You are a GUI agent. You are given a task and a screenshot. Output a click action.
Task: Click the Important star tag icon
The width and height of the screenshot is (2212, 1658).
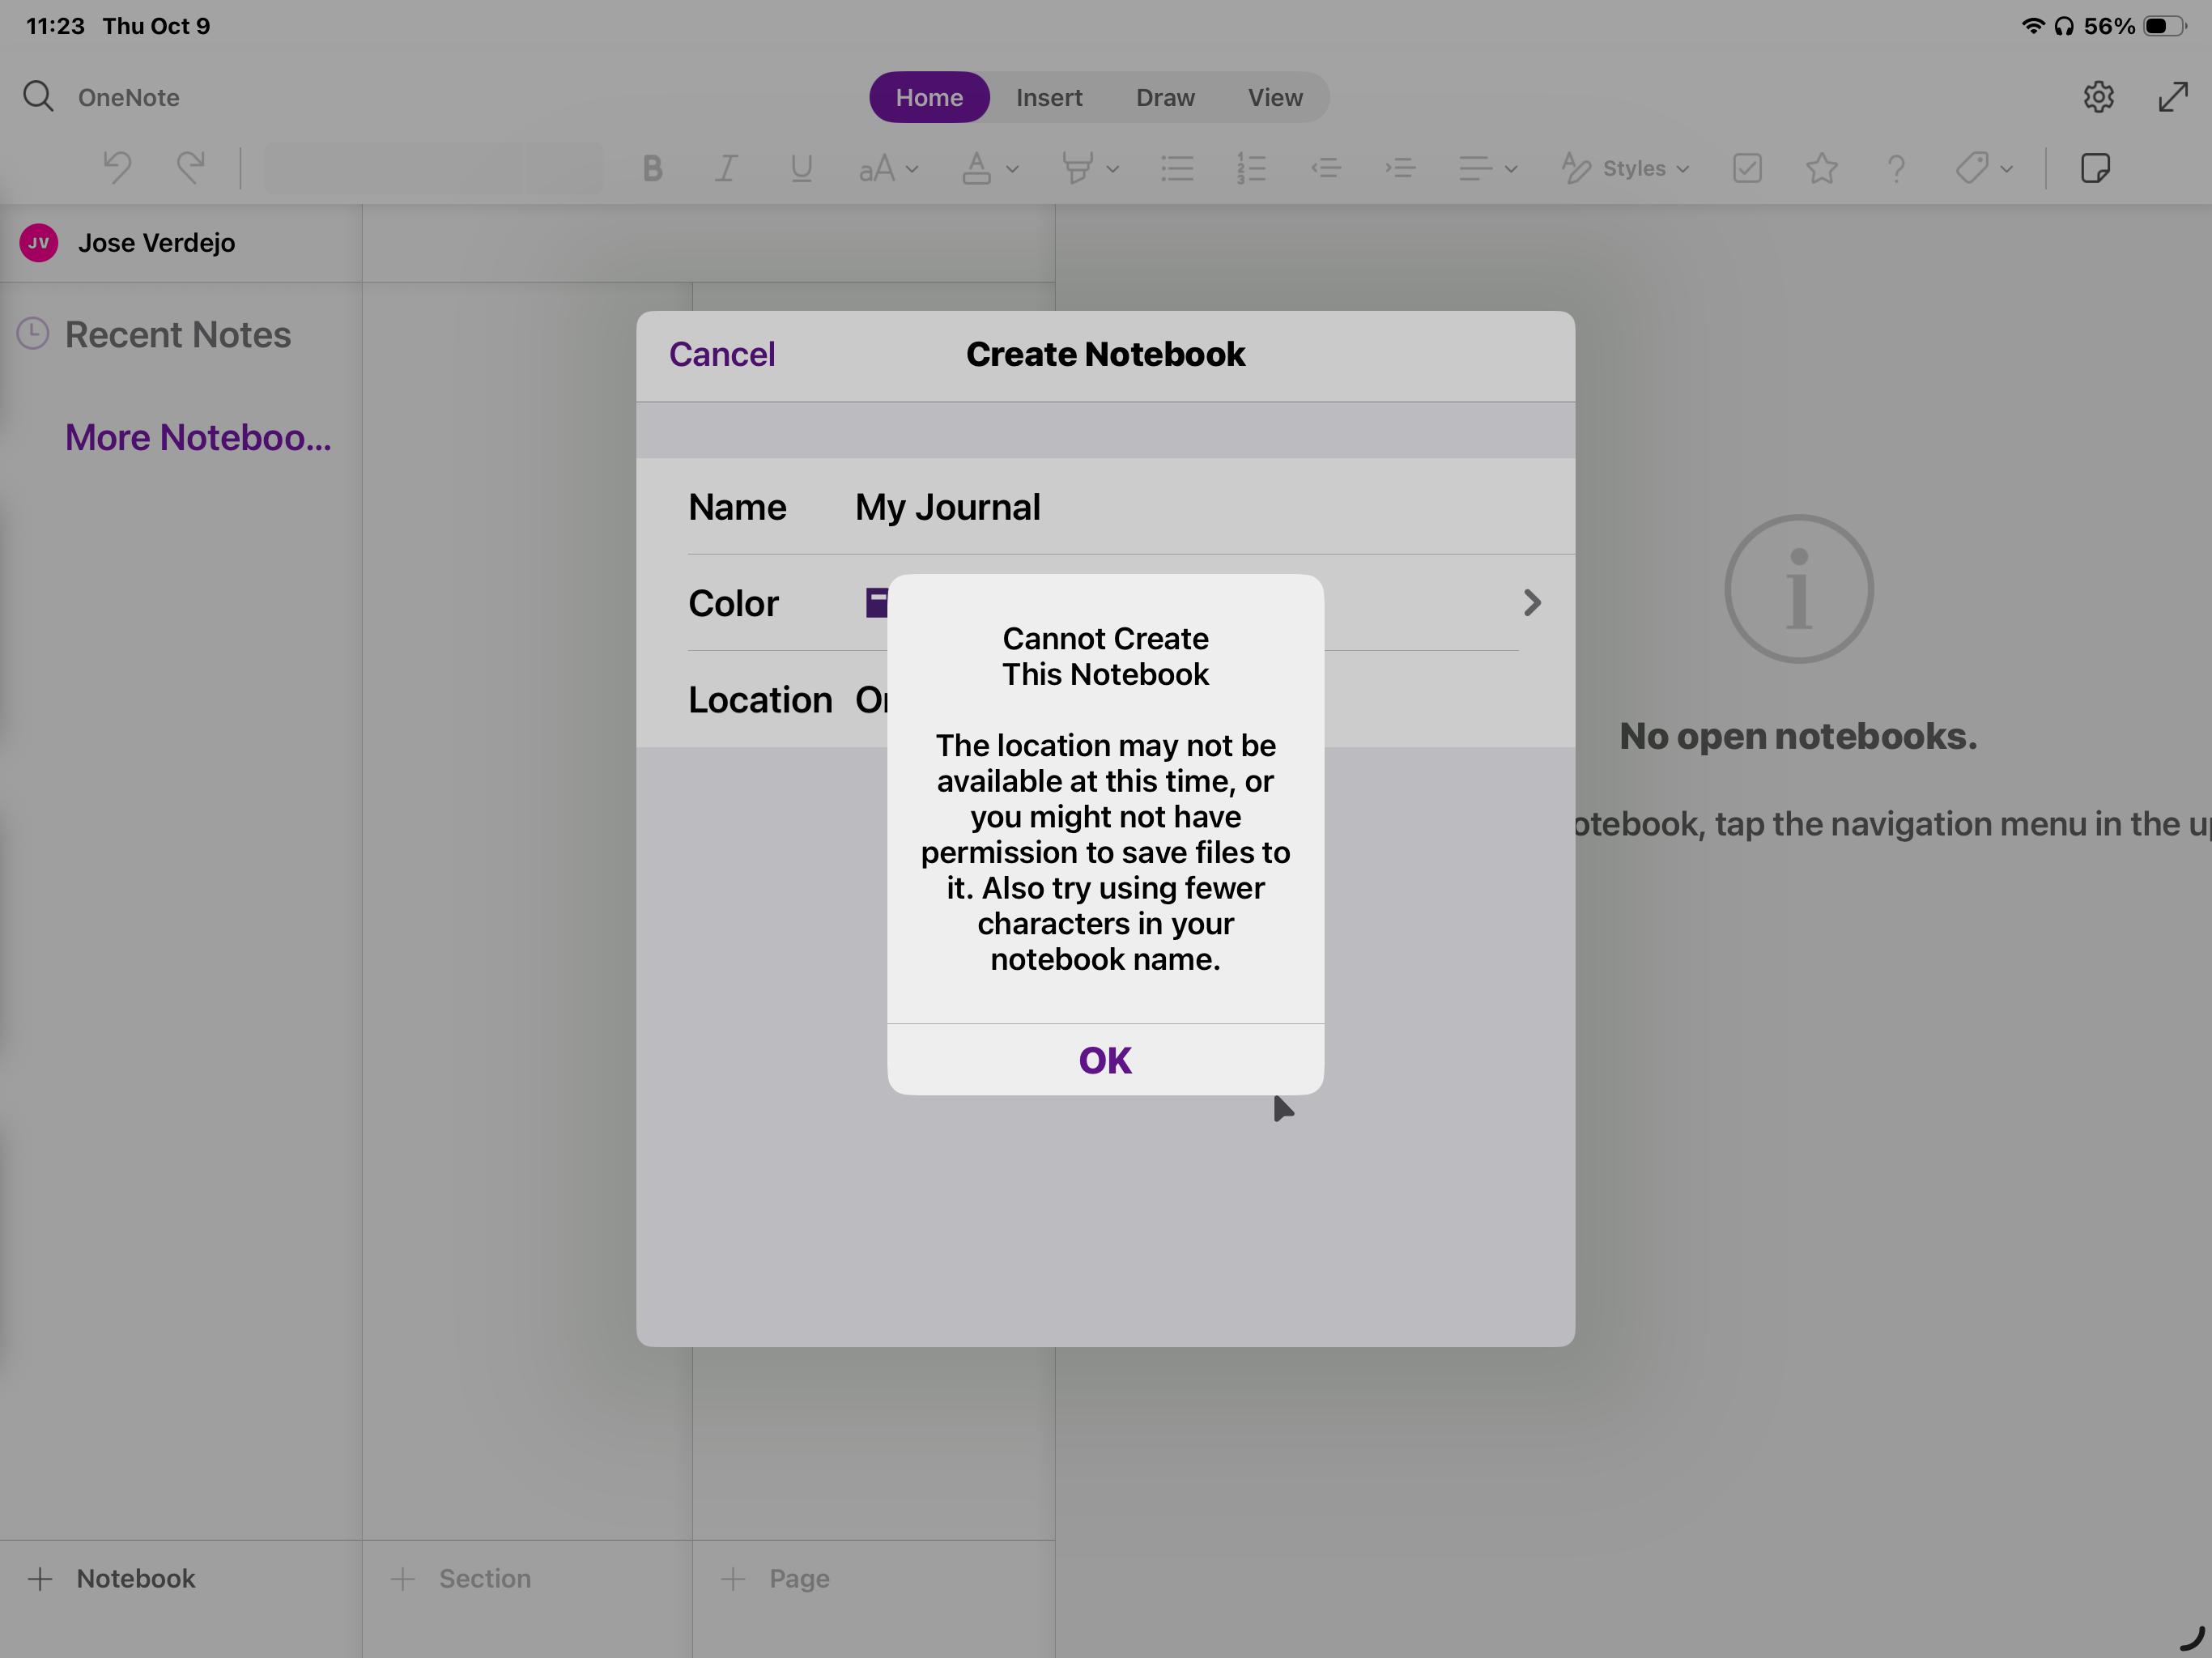(x=1821, y=168)
